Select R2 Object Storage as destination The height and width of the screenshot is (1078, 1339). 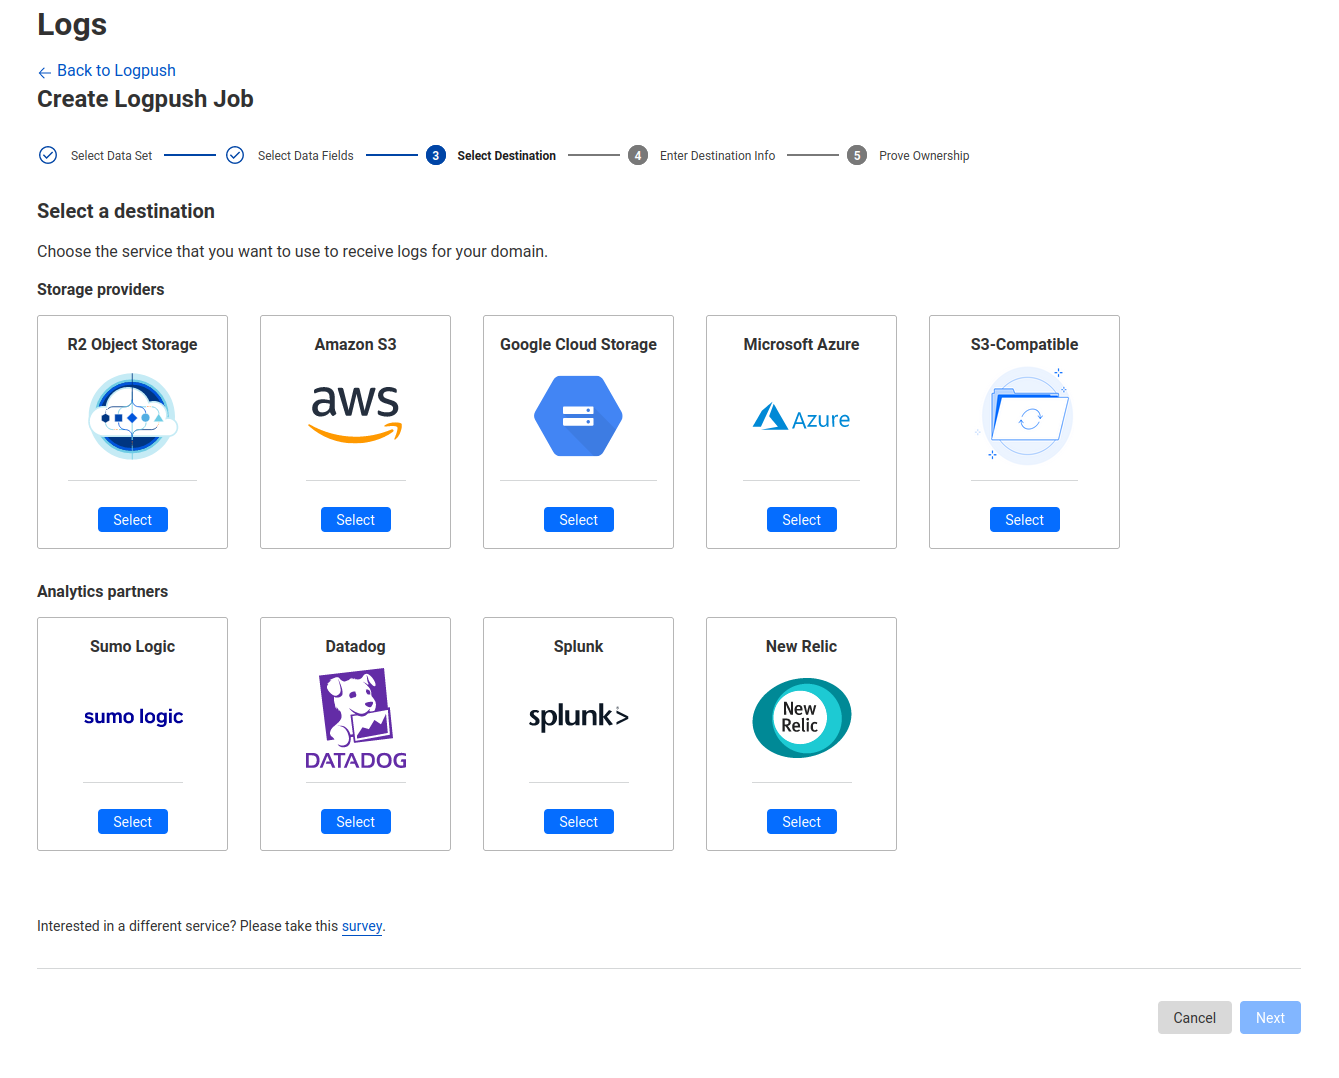[133, 520]
